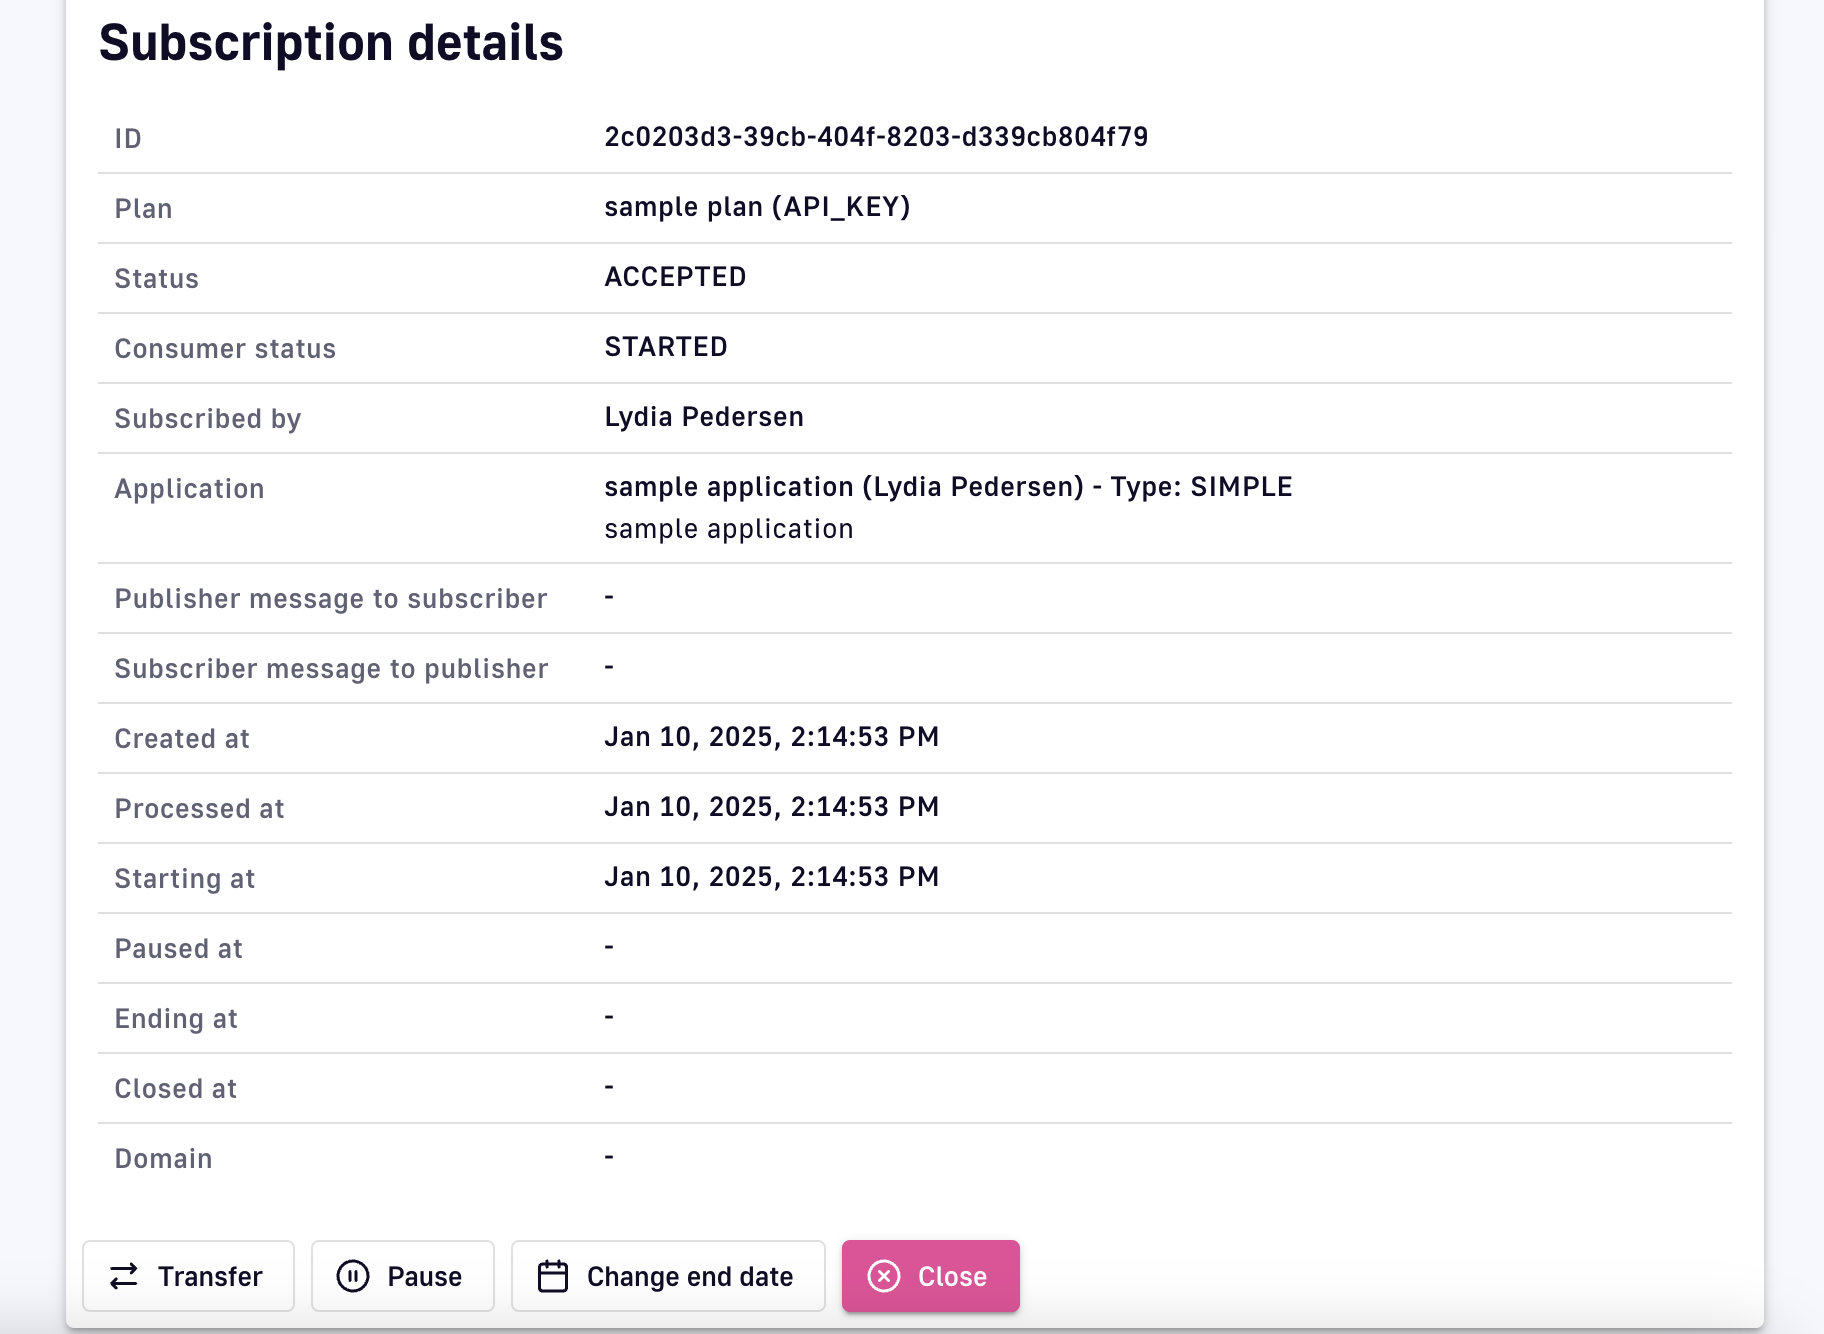Click the STARTED consumer status value
Screen dimensions: 1824x1334
(x=666, y=347)
